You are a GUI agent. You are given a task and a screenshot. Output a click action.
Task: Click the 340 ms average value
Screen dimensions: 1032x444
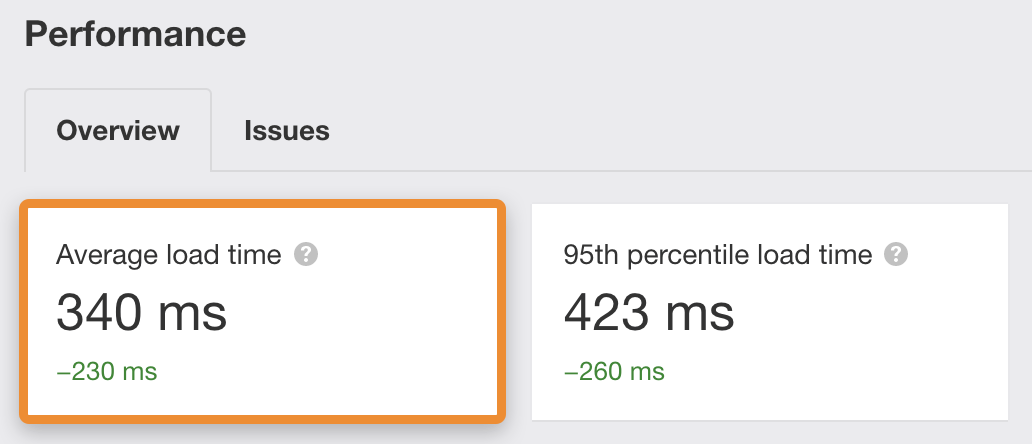pyautogui.click(x=142, y=311)
